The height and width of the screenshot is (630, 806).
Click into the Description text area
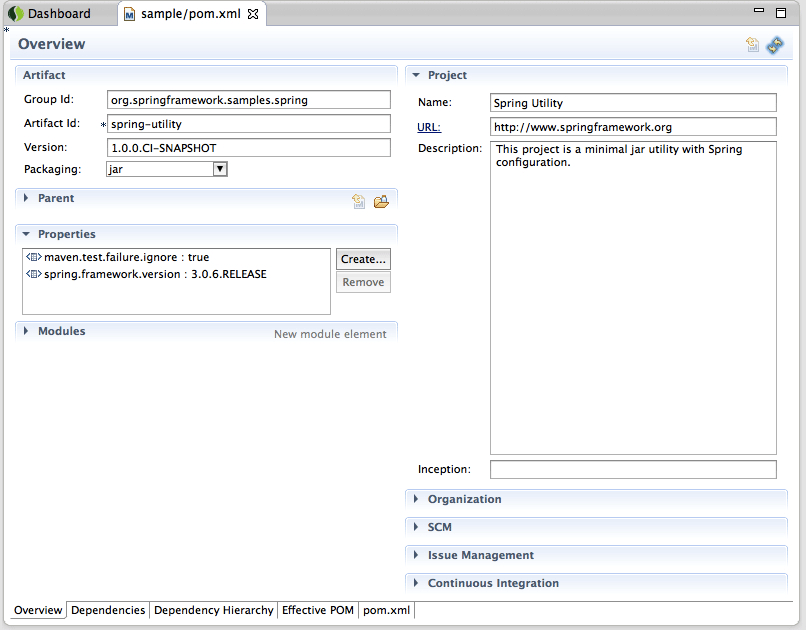pyautogui.click(x=633, y=298)
